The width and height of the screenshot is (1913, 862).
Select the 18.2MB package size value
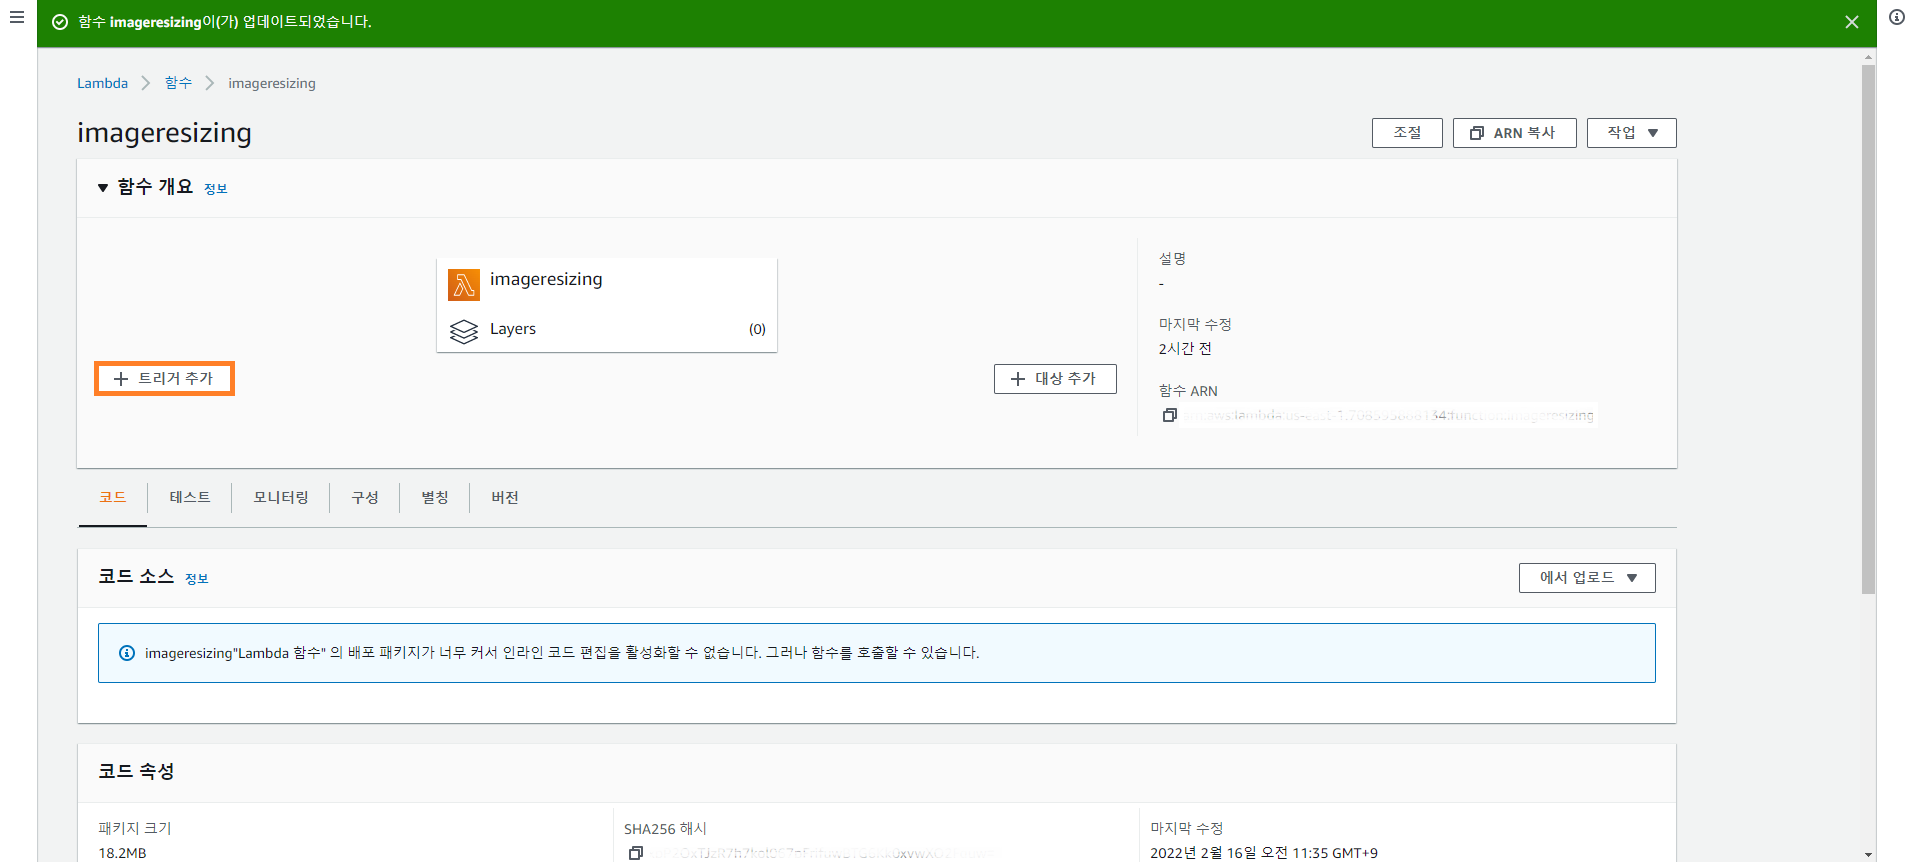[122, 853]
